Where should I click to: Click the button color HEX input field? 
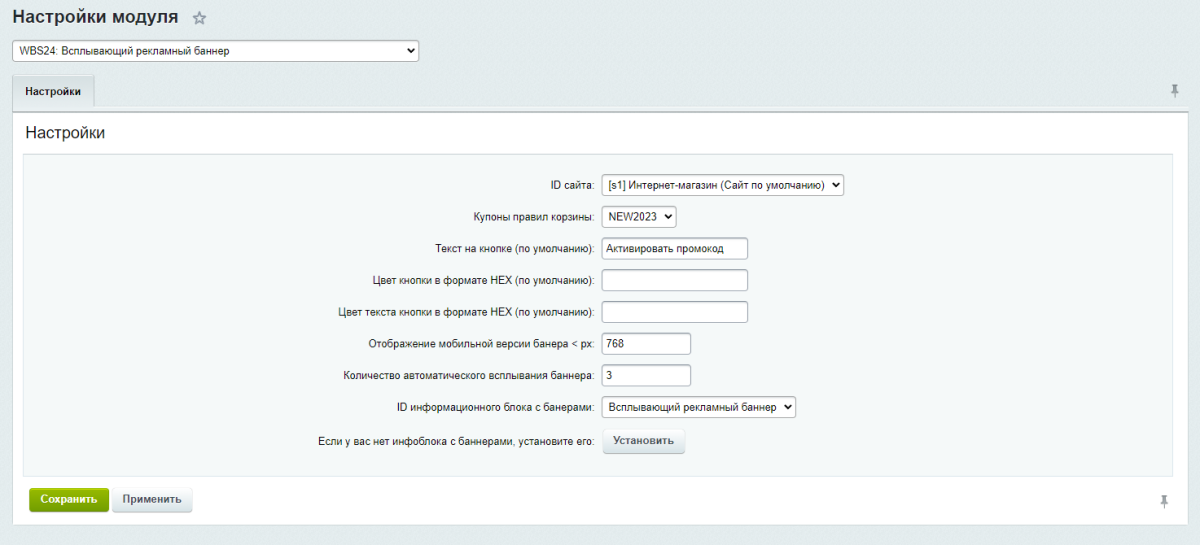click(674, 280)
